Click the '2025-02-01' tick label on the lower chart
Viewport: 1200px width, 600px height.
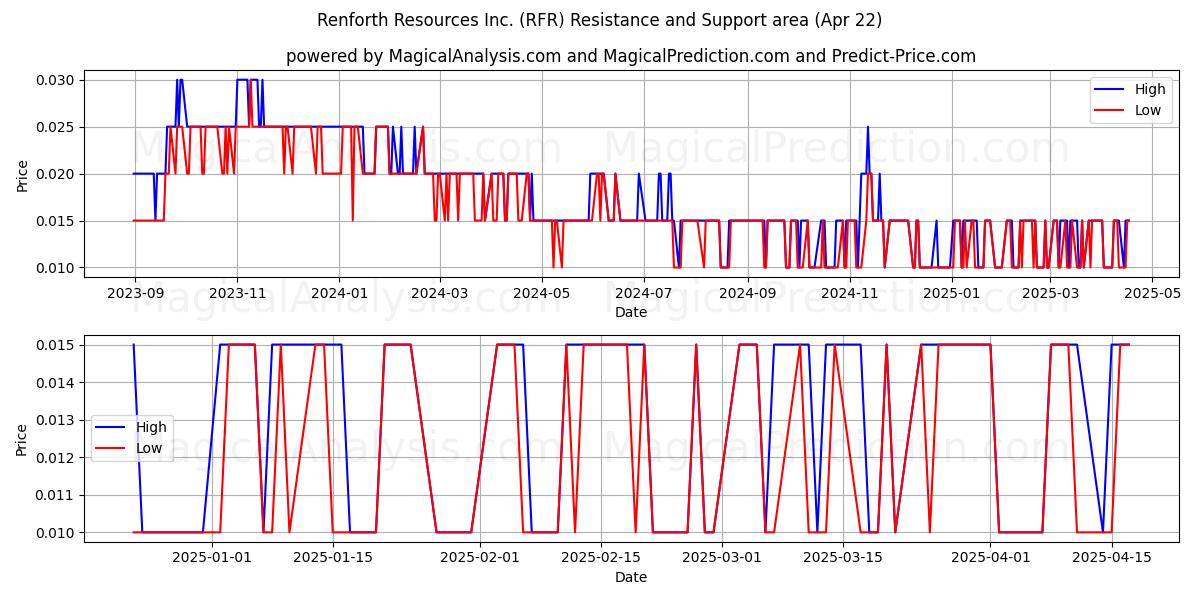point(480,558)
